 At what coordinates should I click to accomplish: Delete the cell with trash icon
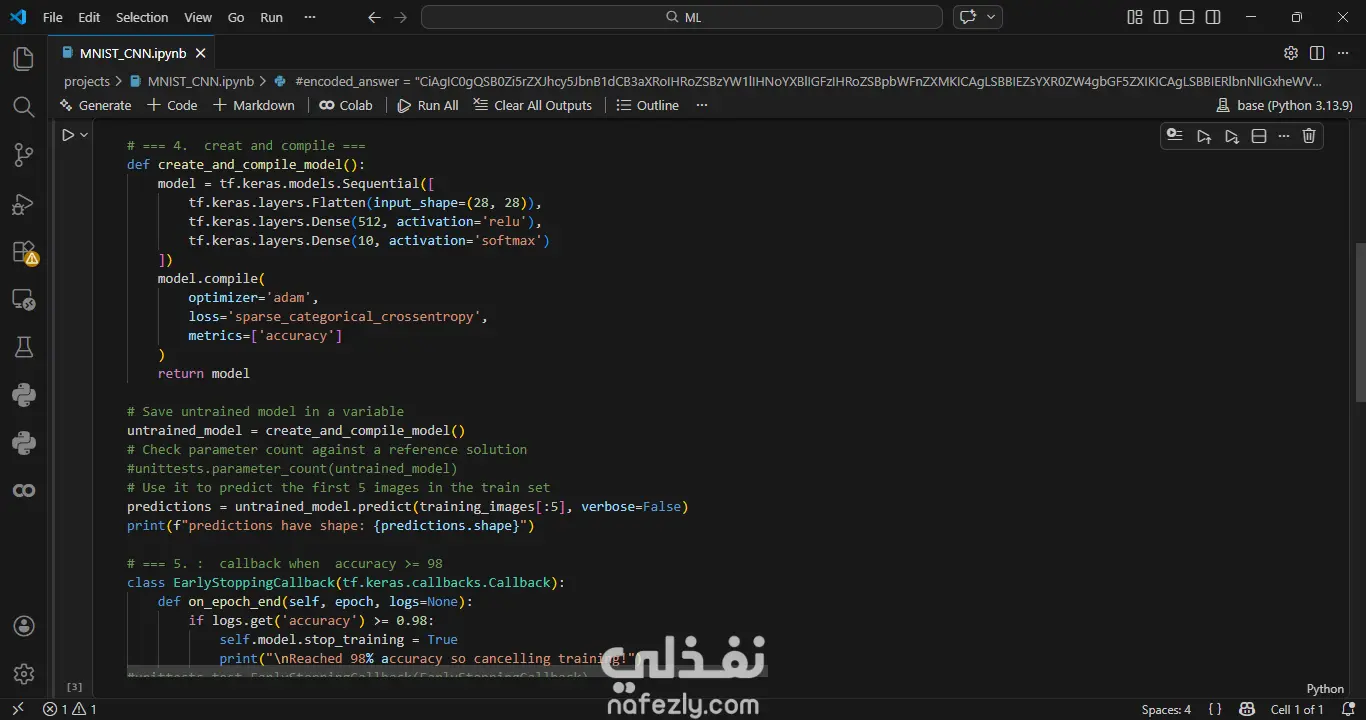(1309, 136)
